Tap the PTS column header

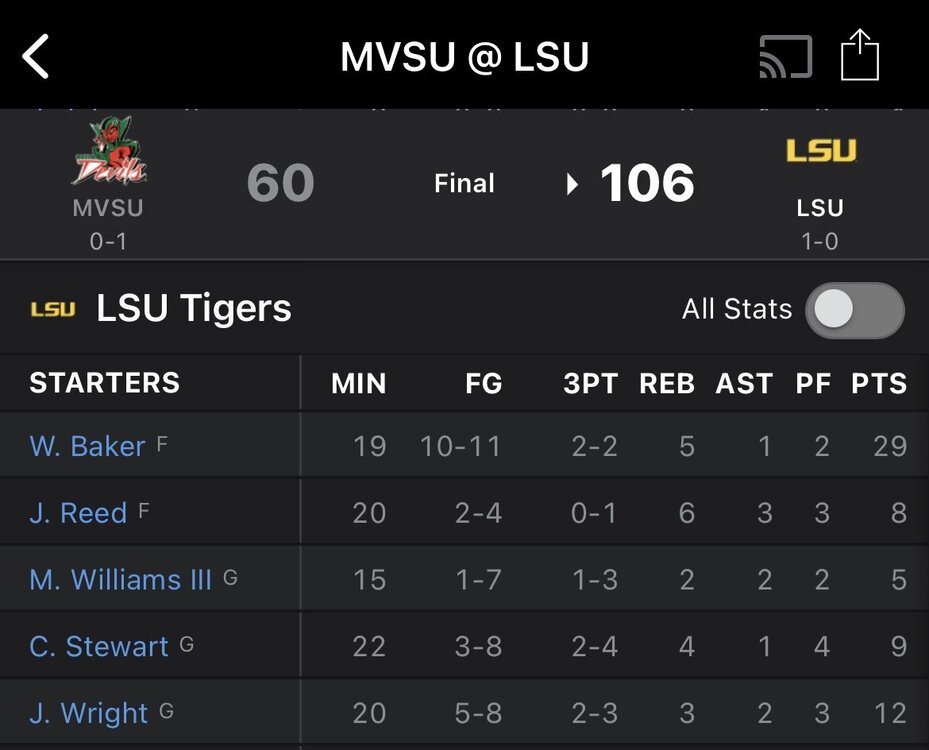click(x=879, y=384)
